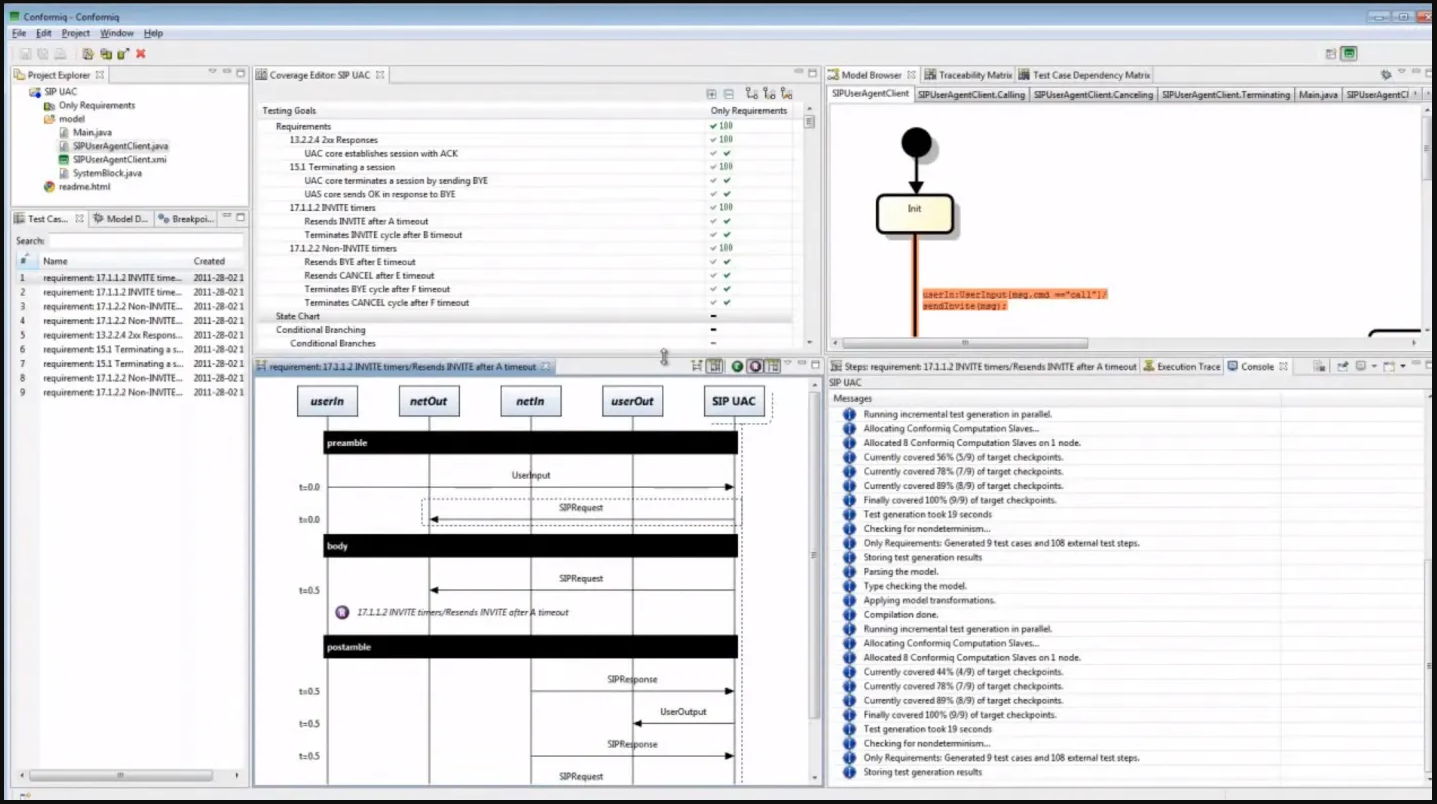The width and height of the screenshot is (1437, 804).
Task: Click the black initial state node in model diagram
Action: coord(916,142)
